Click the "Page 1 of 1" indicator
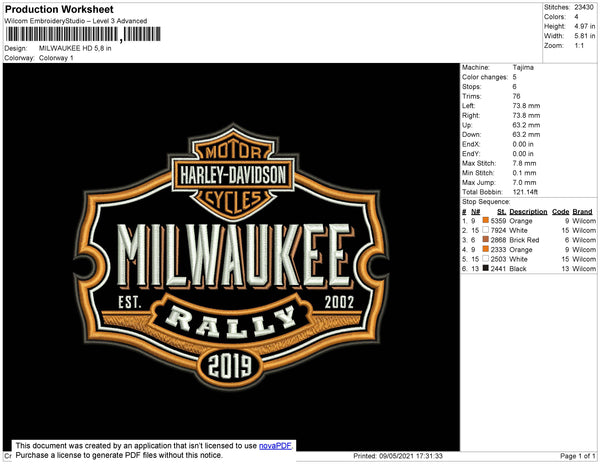The width and height of the screenshot is (600, 464). point(578,456)
